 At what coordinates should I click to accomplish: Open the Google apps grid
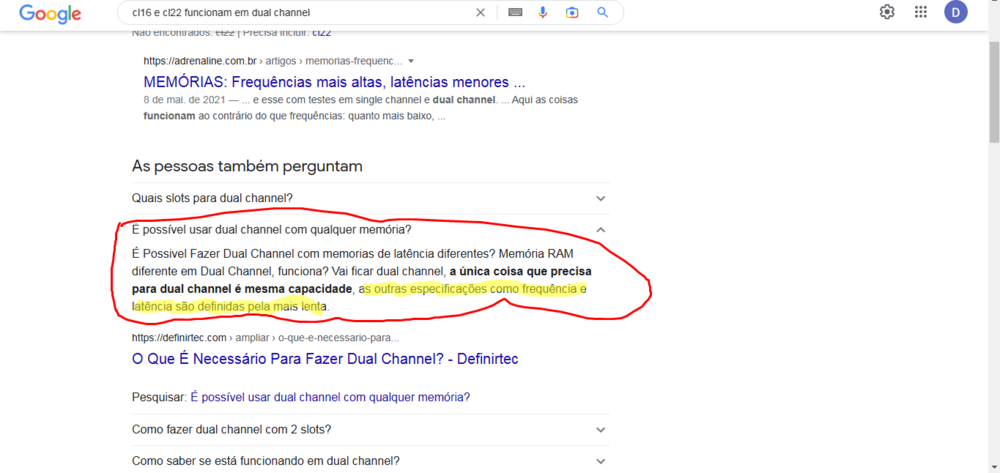click(x=921, y=12)
